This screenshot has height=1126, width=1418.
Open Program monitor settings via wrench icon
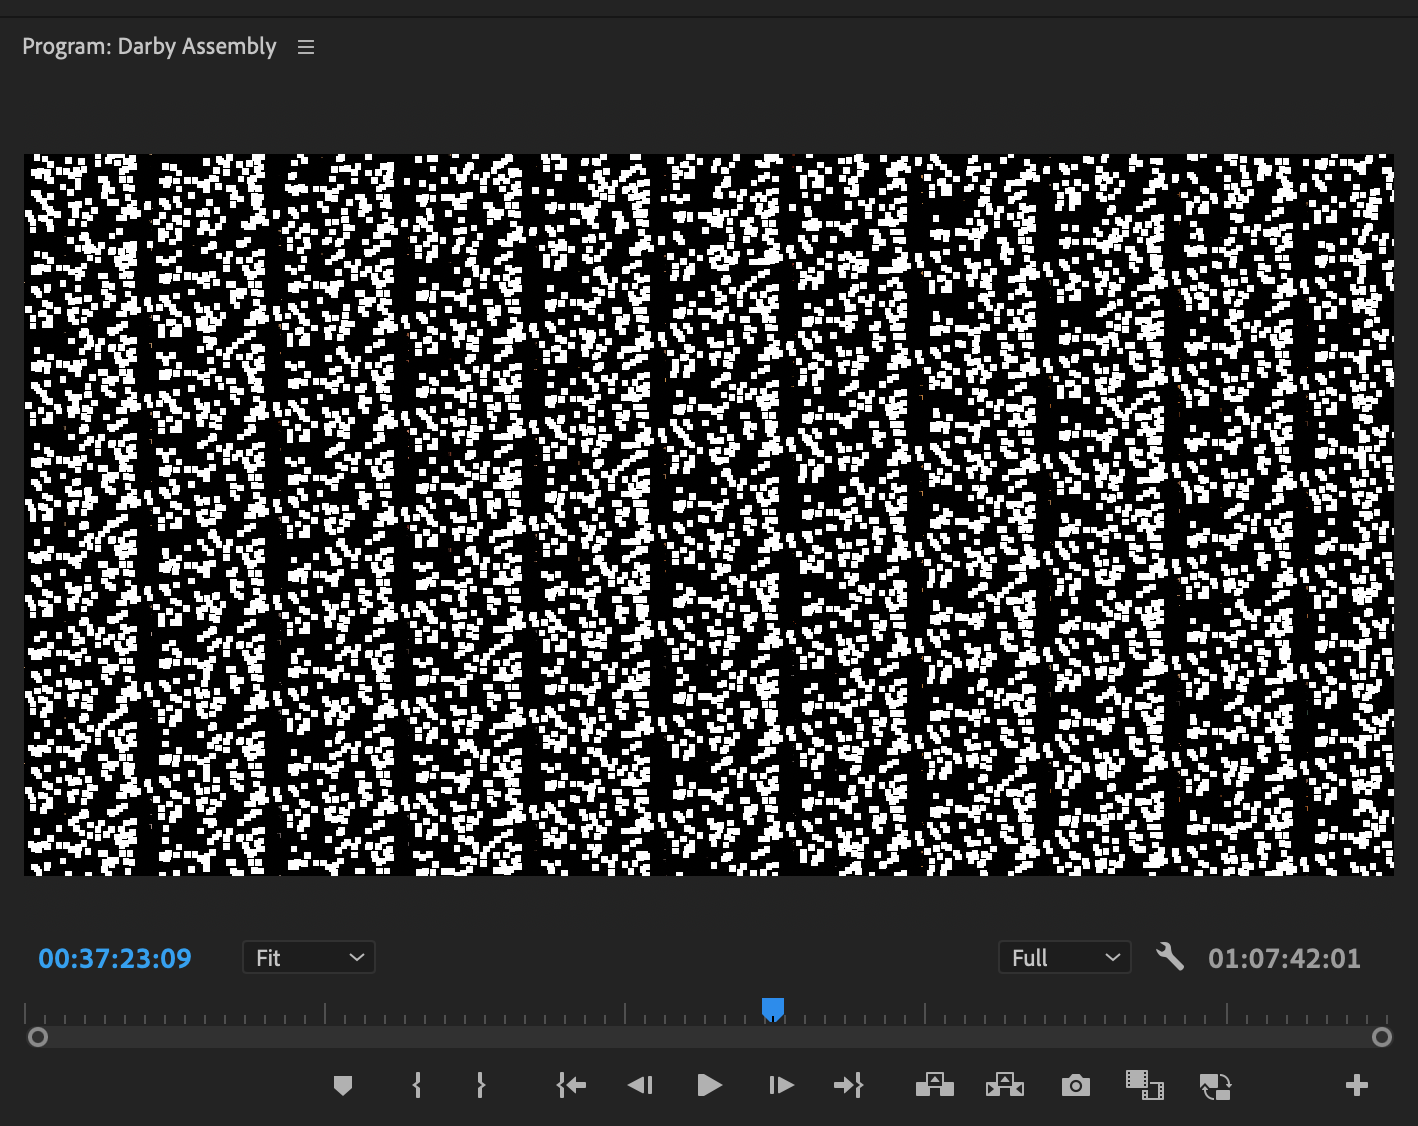pos(1170,957)
